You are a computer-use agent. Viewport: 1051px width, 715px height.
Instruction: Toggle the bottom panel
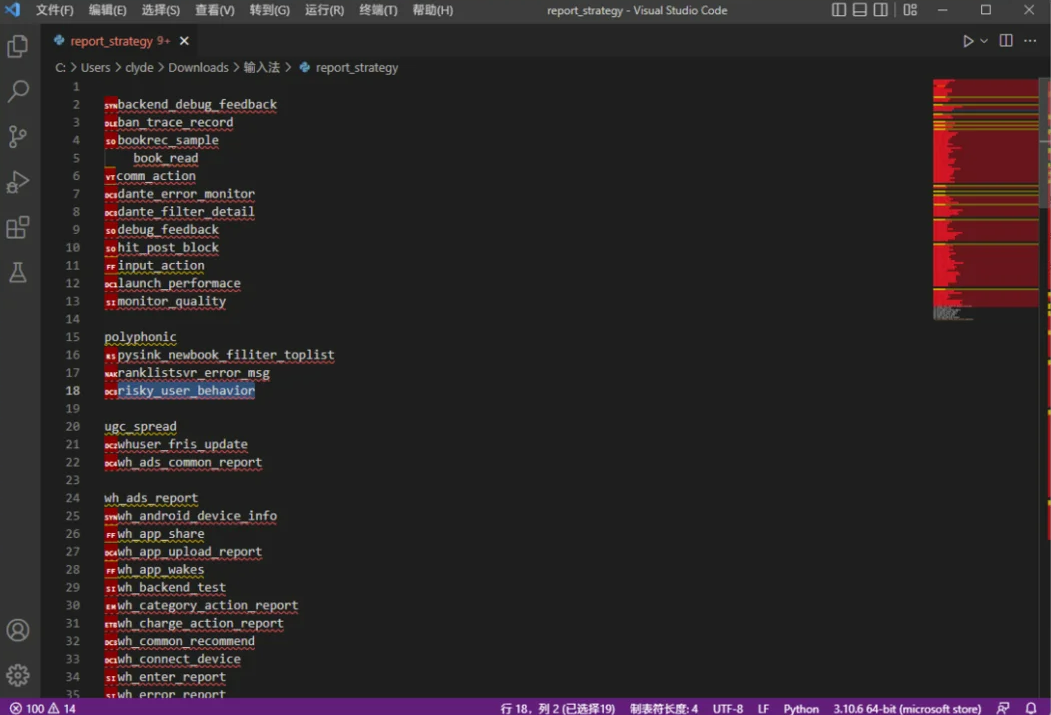[860, 10]
